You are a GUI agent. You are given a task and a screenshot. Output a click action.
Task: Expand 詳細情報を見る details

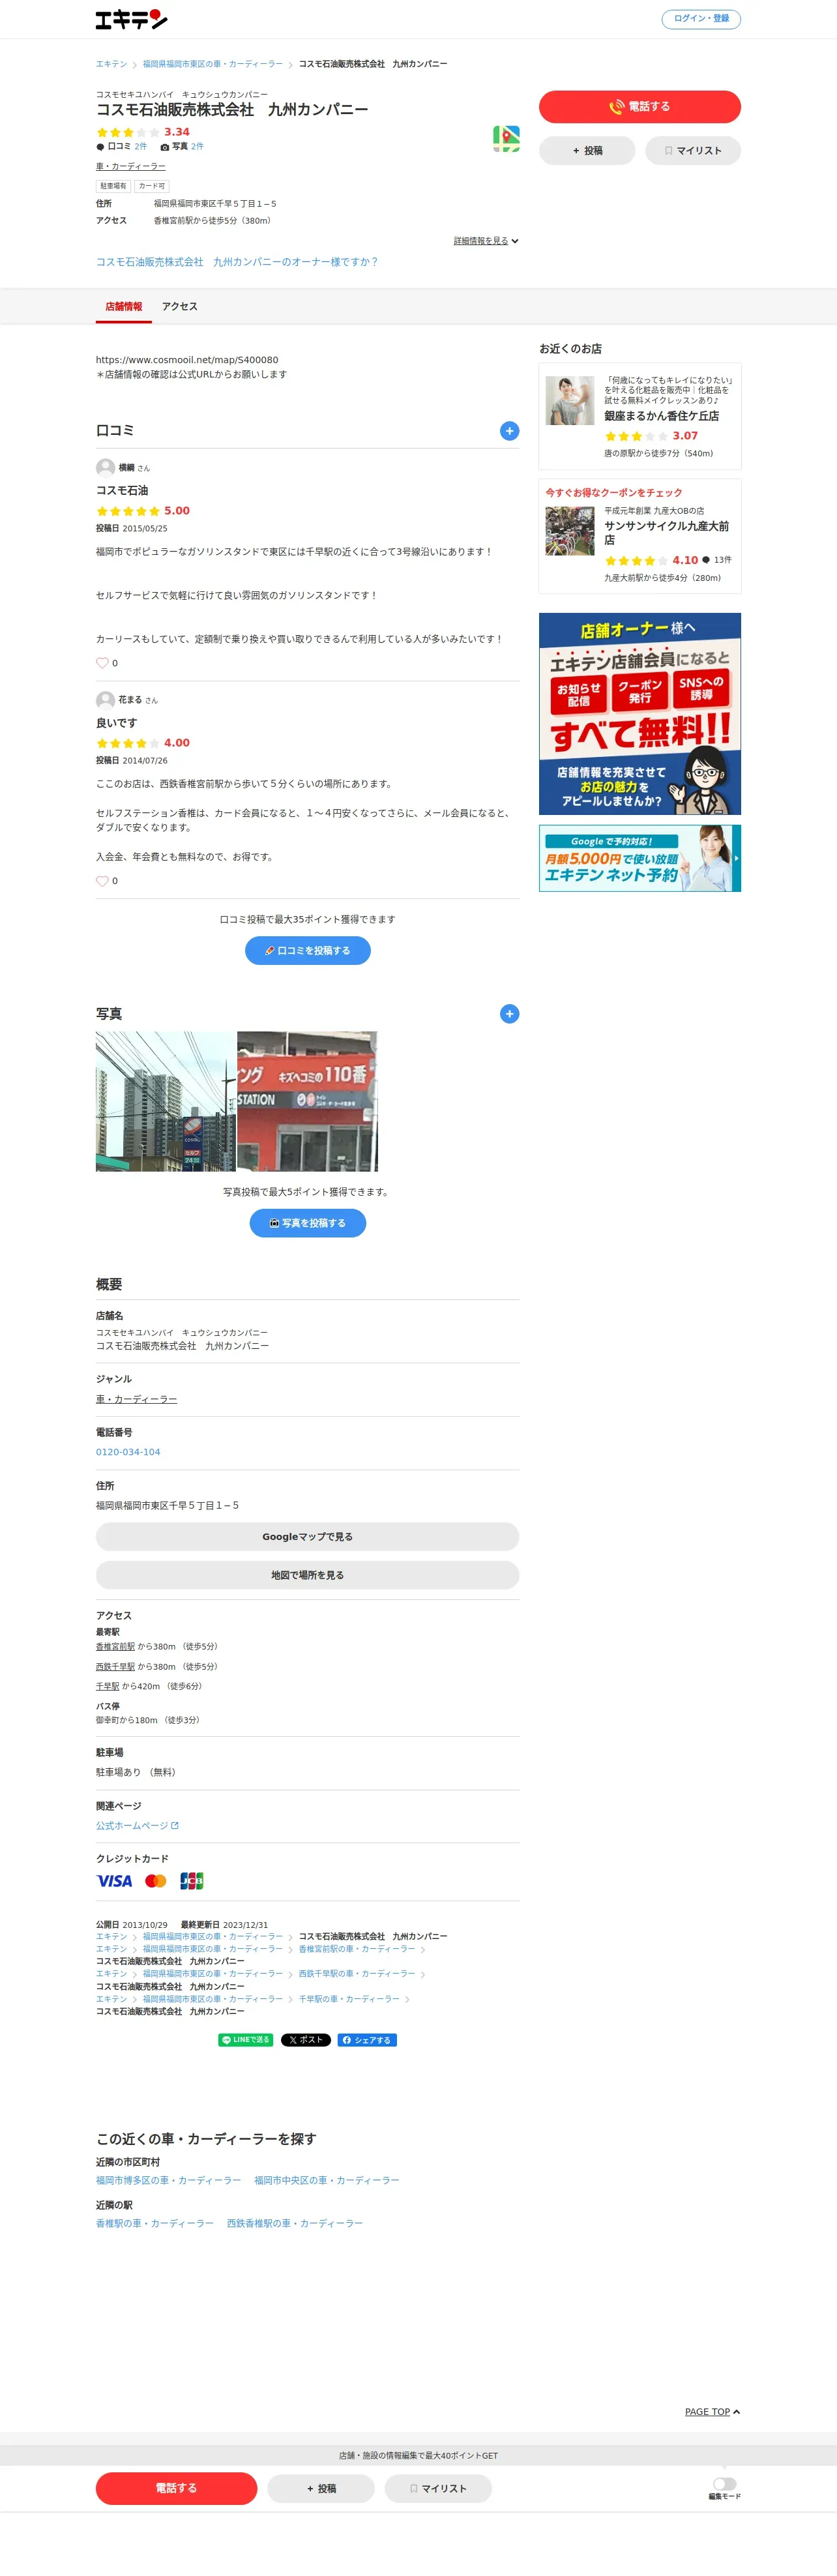(x=486, y=241)
